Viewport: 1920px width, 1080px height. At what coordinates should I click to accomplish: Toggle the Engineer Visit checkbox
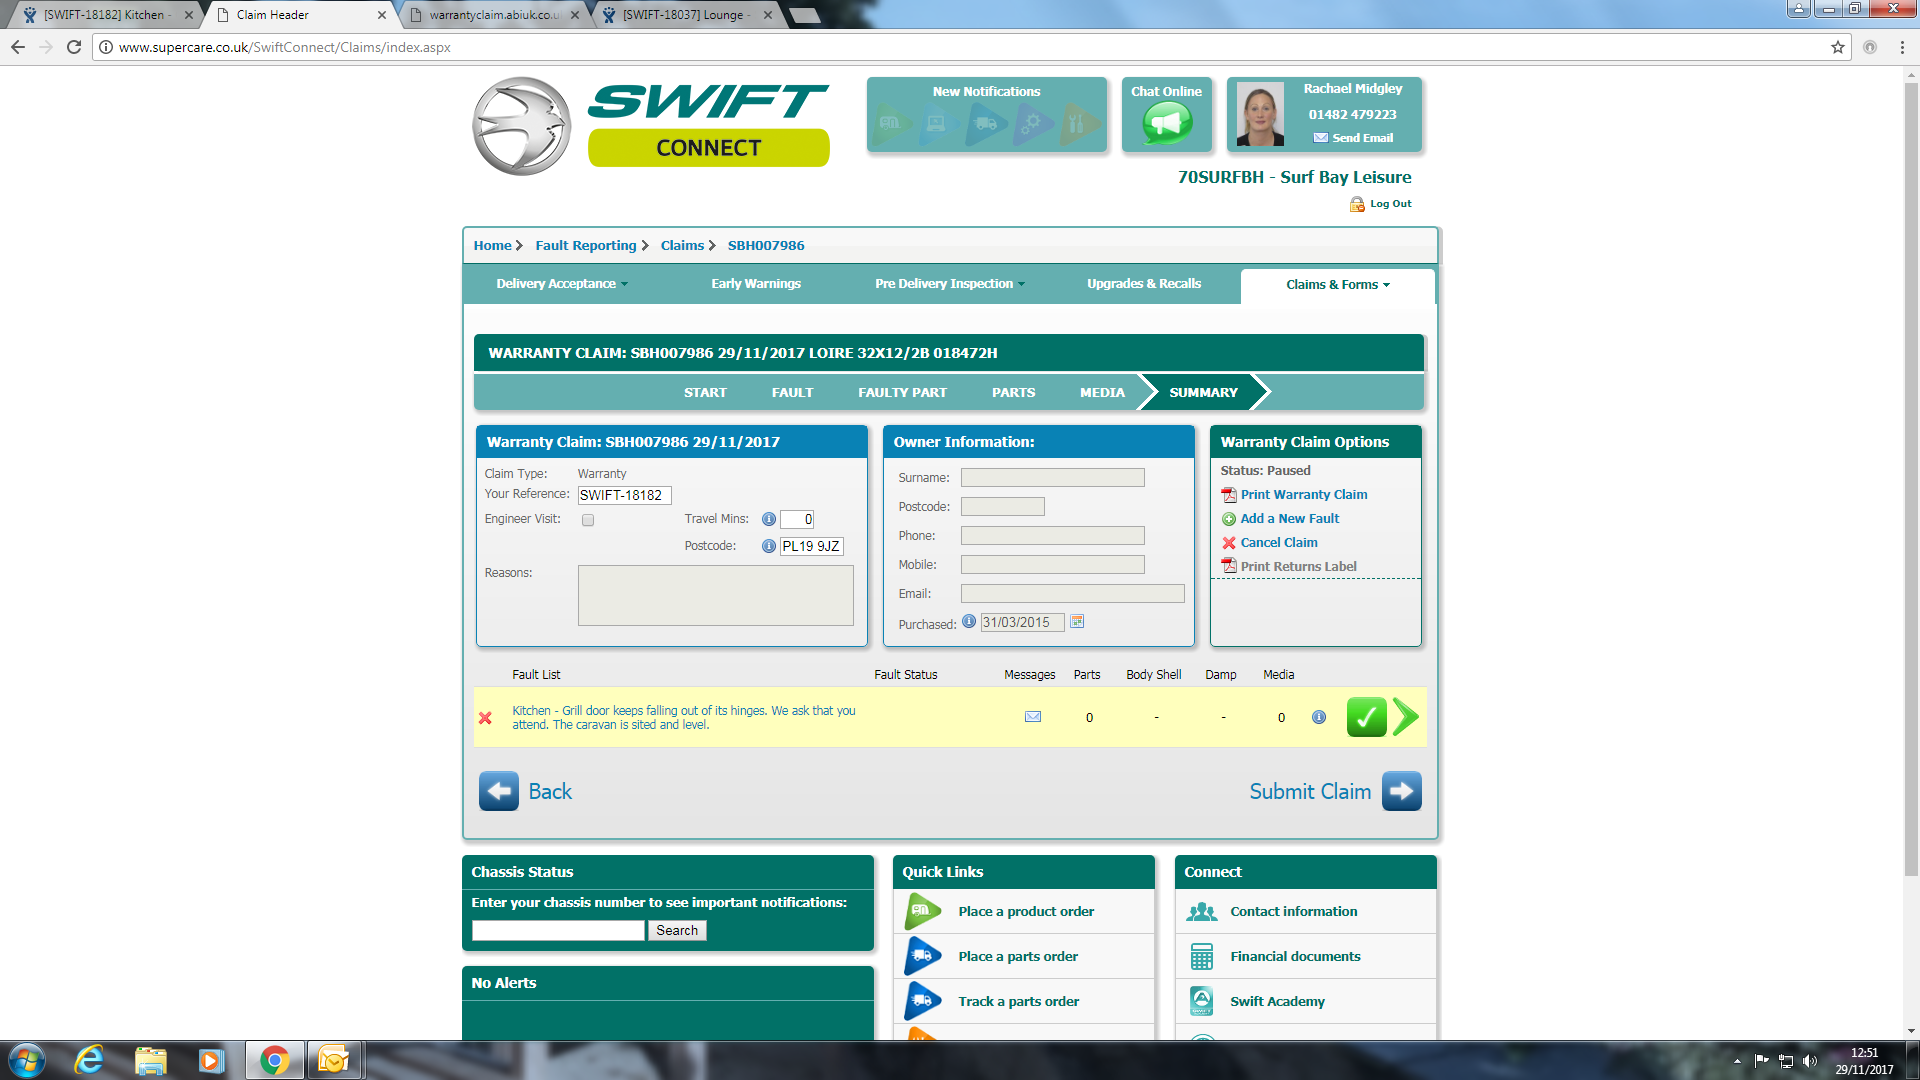(588, 520)
